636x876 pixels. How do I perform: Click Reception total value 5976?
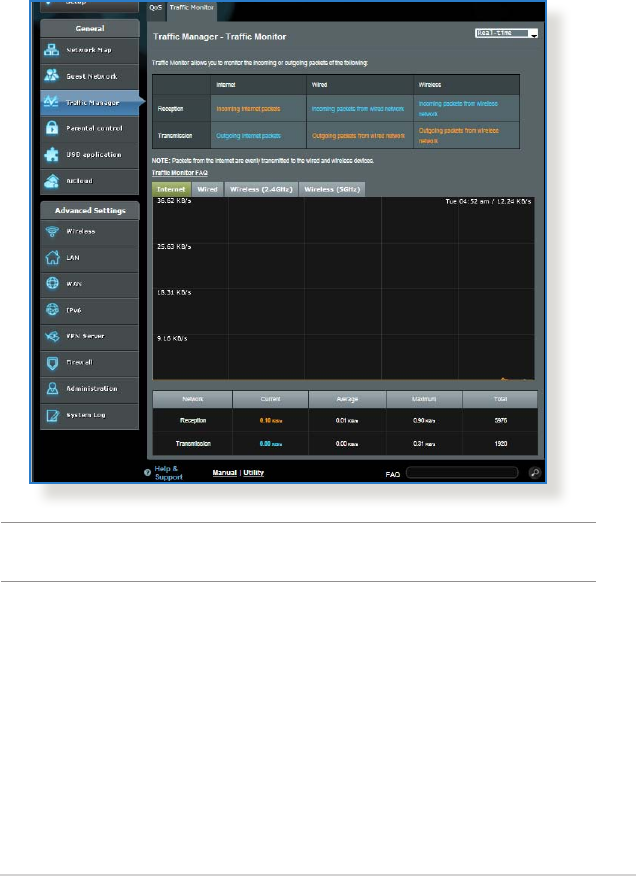[501, 421]
